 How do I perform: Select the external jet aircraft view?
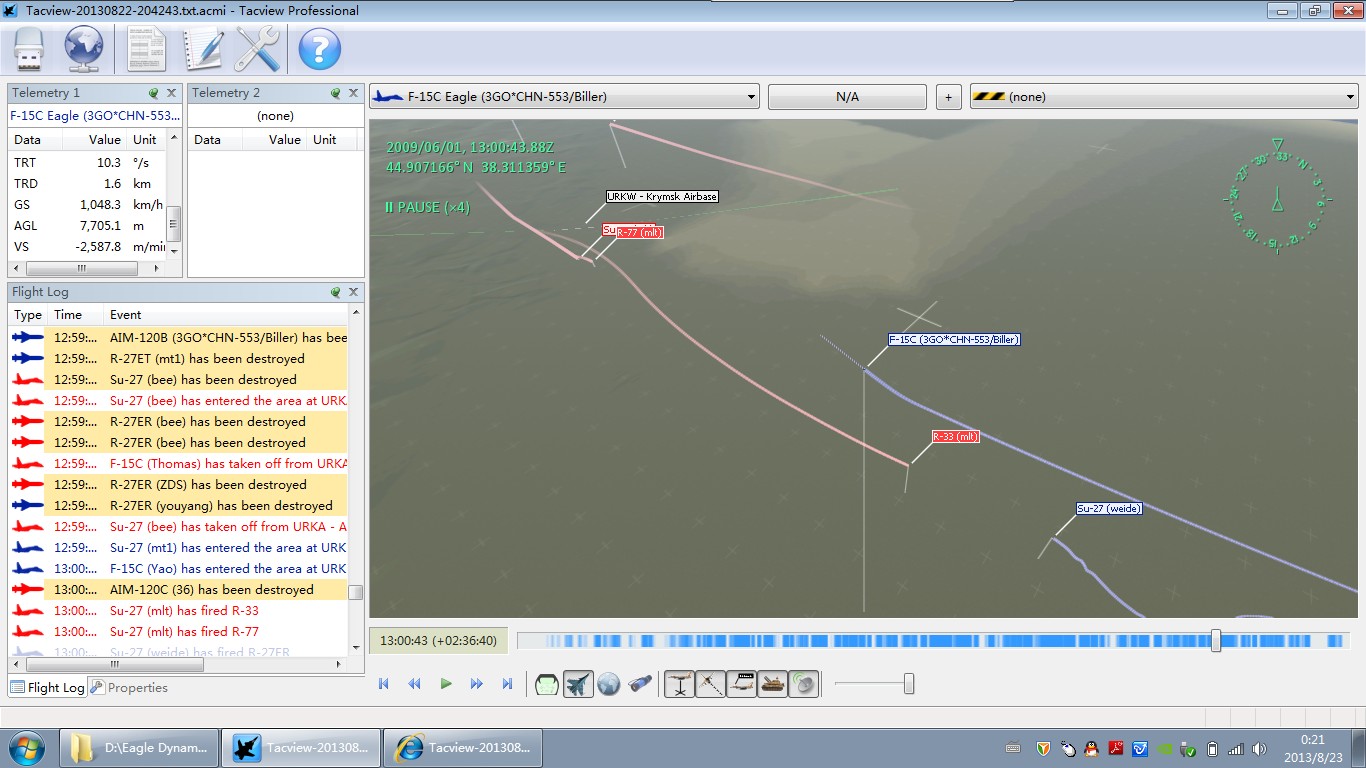point(578,684)
